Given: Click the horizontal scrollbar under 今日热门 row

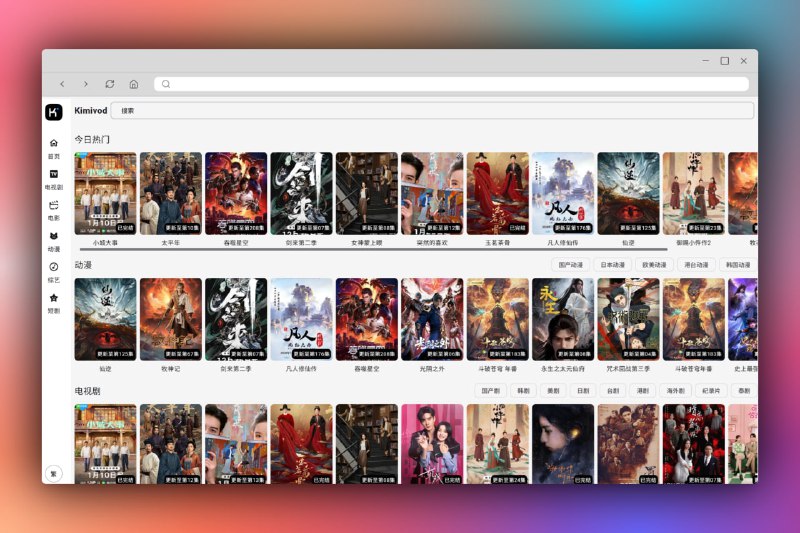Looking at the screenshot, I should click(373, 249).
